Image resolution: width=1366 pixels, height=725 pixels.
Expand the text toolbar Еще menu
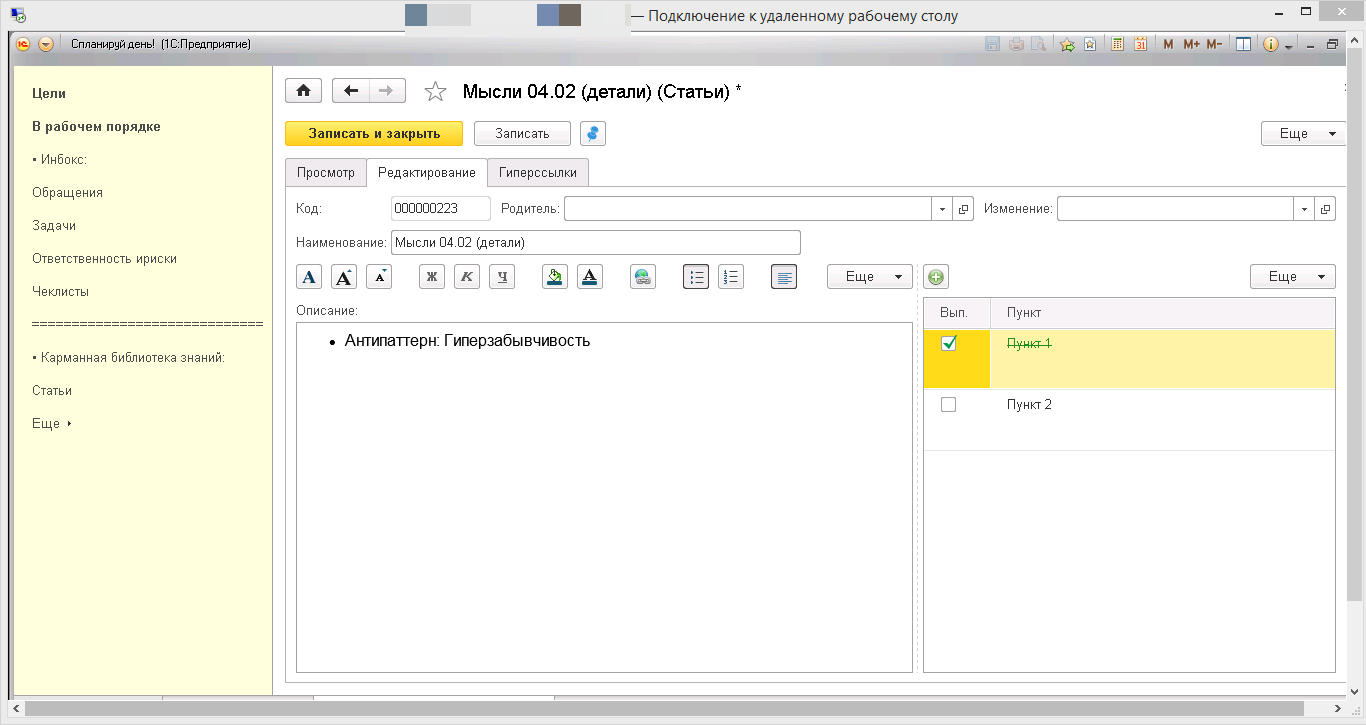pyautogui.click(x=869, y=277)
